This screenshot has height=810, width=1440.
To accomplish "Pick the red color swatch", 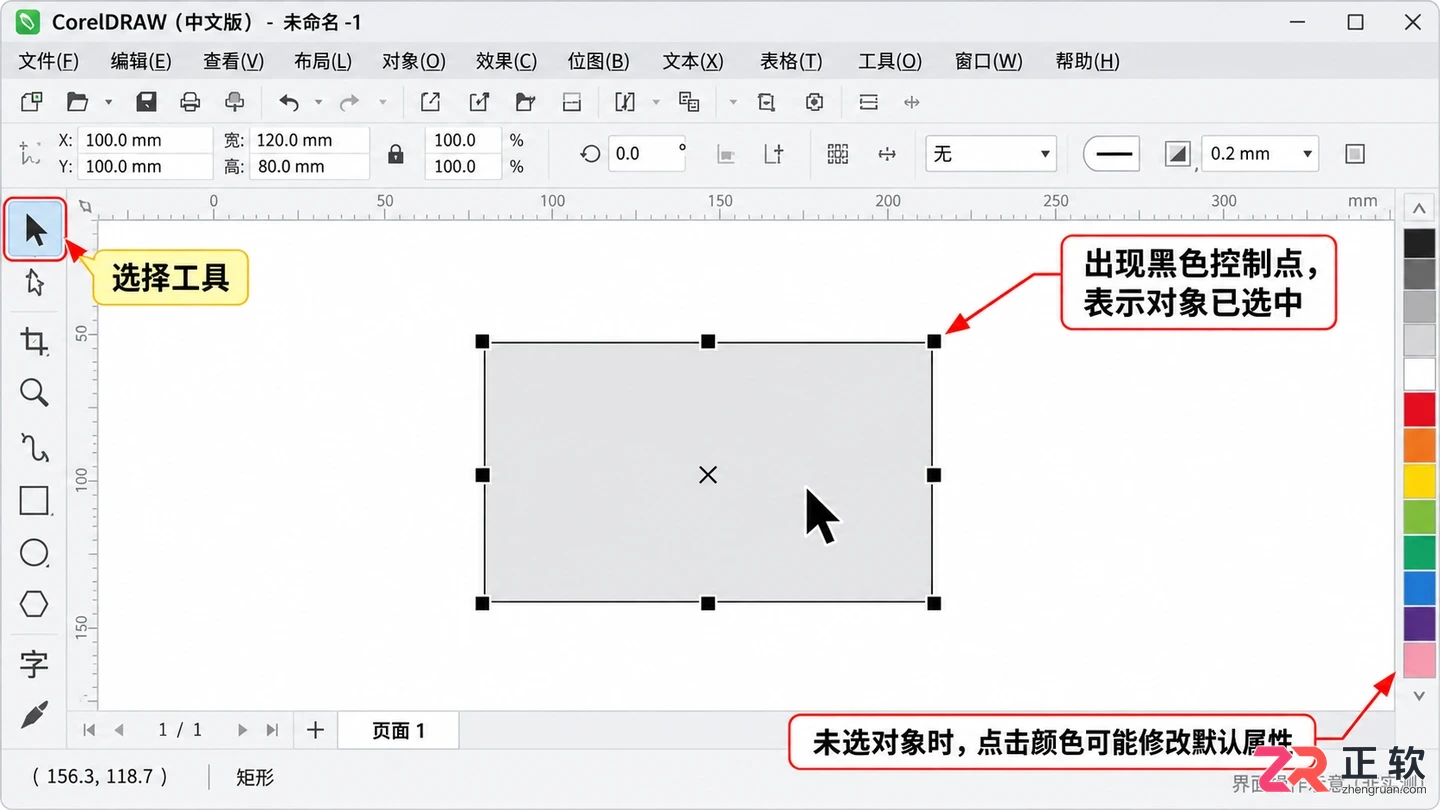I will coord(1419,409).
